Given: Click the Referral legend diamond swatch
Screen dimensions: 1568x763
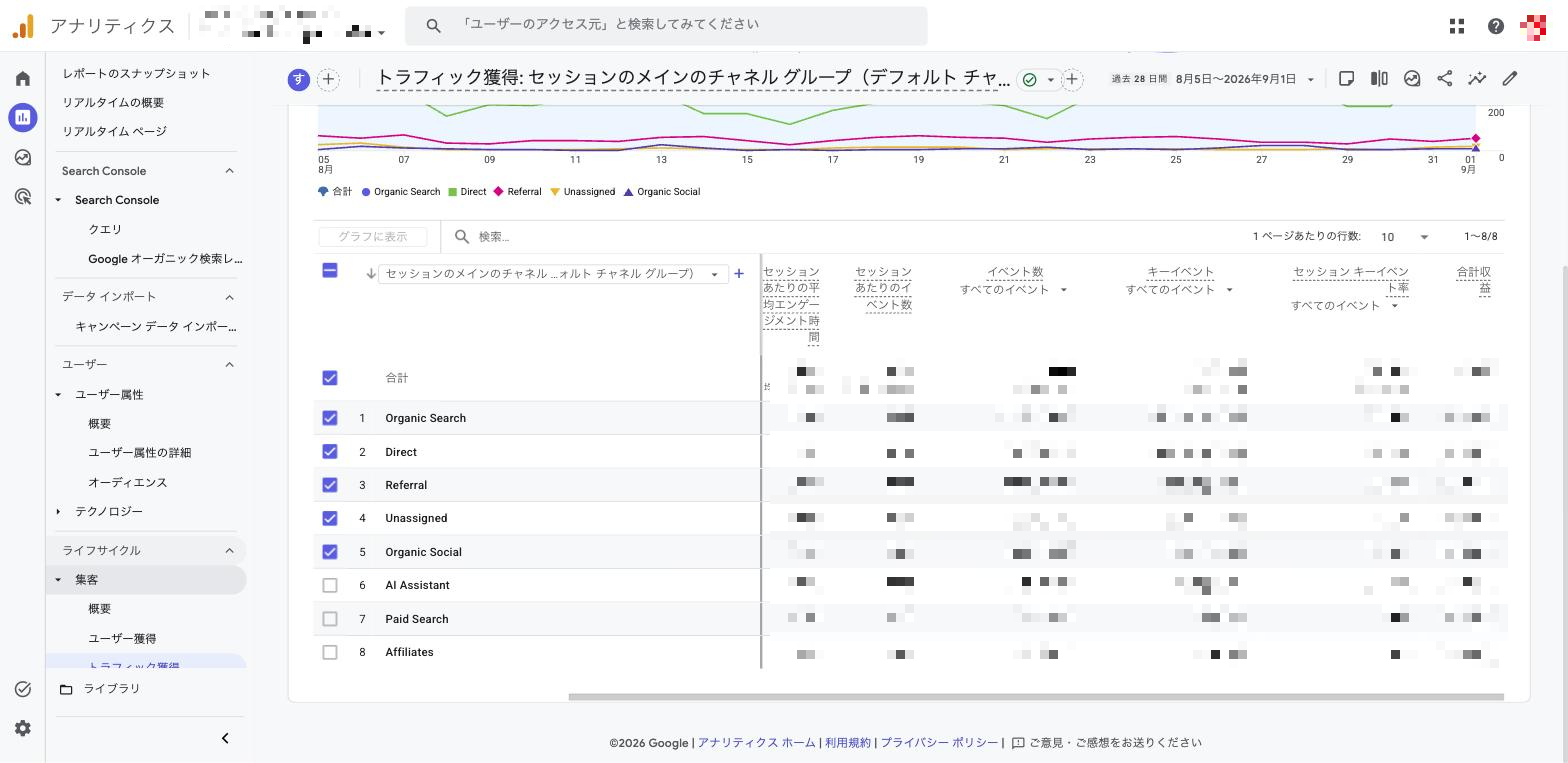Looking at the screenshot, I should point(498,191).
